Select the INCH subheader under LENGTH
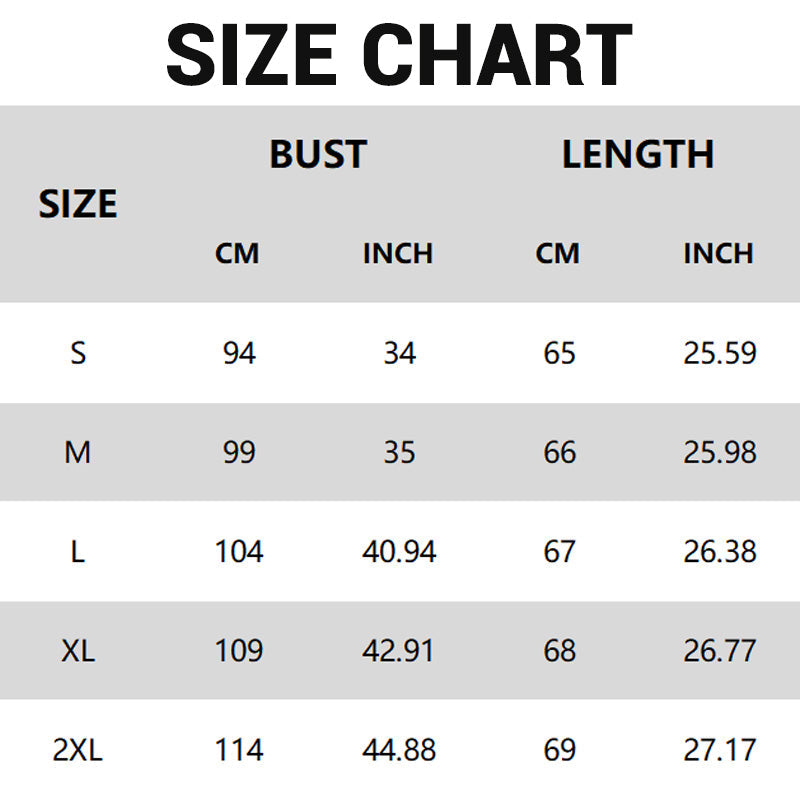 (718, 254)
